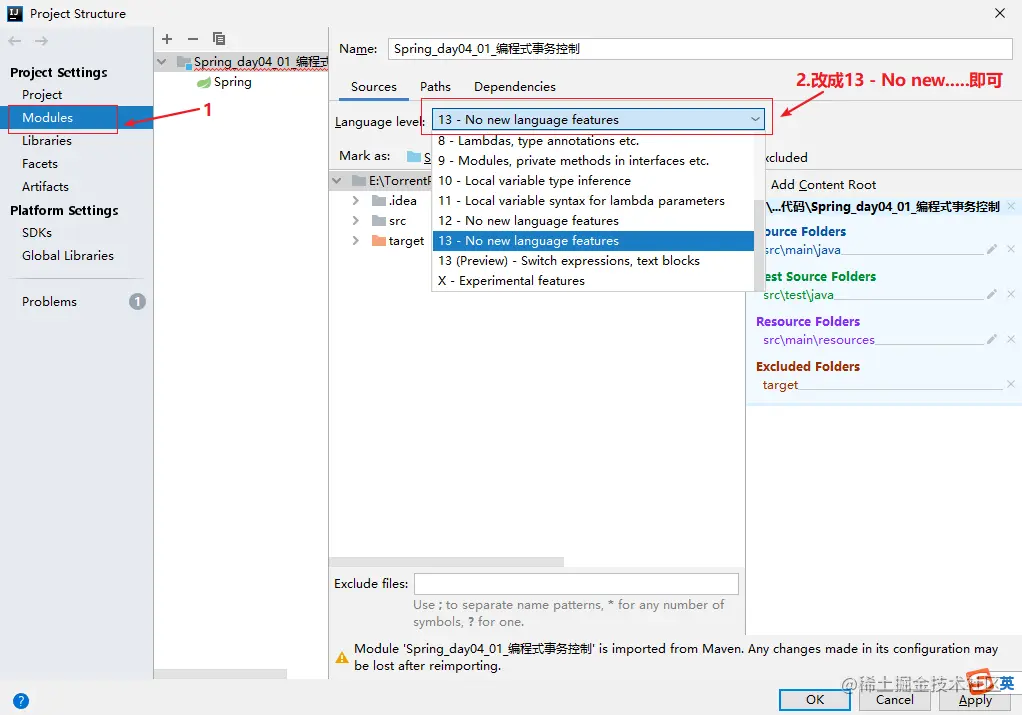Select src\main\resources folder entry
Image resolution: width=1022 pixels, height=715 pixels.
(819, 340)
